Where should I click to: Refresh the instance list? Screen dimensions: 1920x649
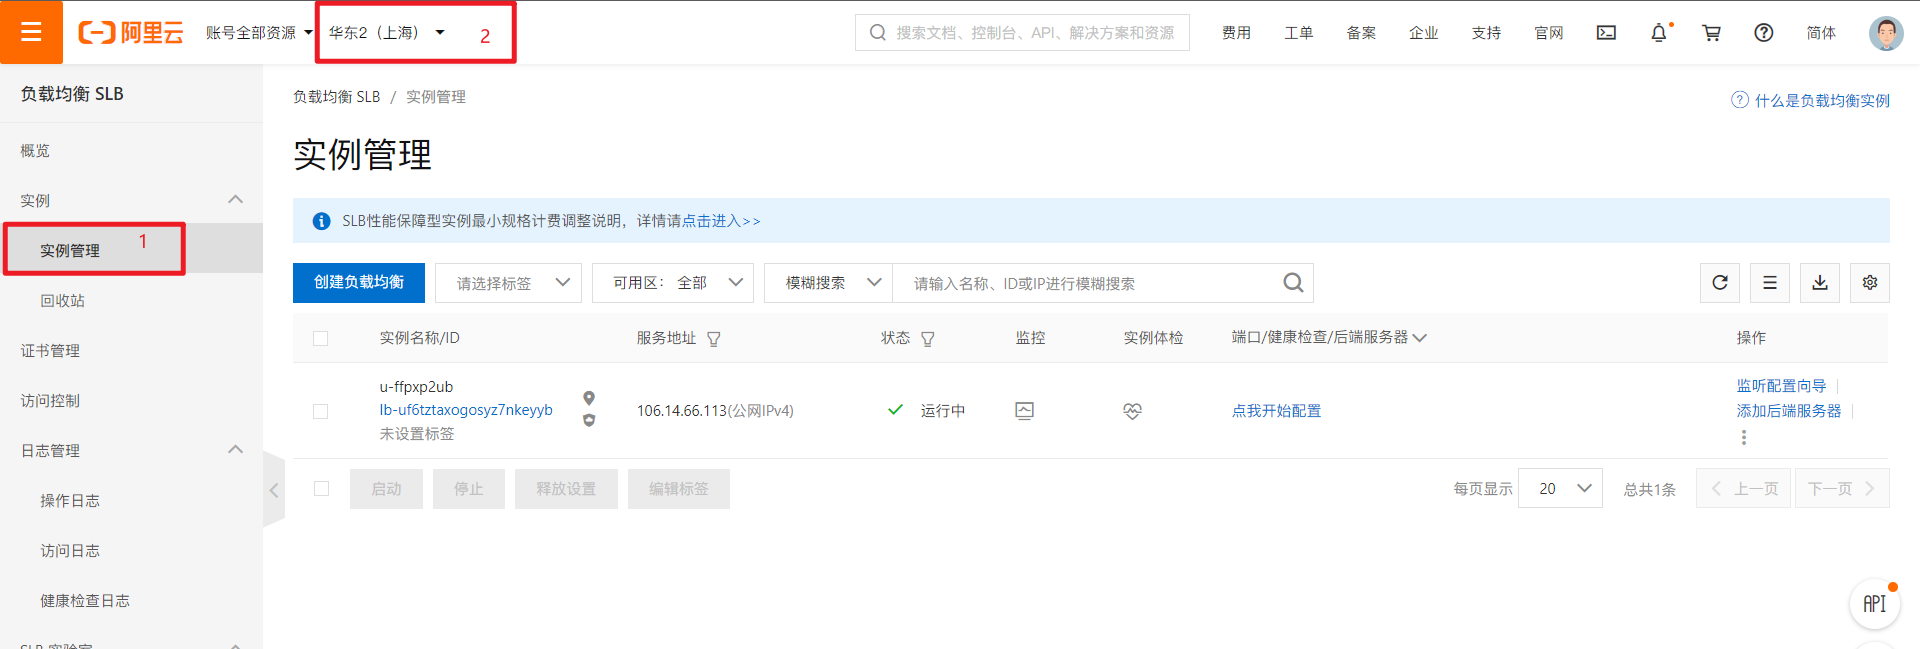click(x=1720, y=283)
